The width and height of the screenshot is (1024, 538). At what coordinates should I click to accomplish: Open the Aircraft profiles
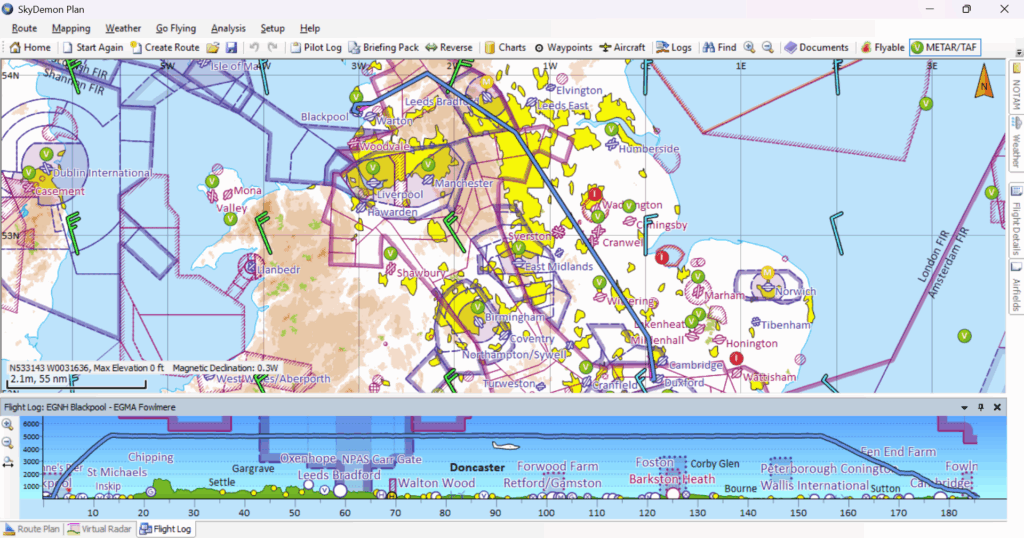622,47
